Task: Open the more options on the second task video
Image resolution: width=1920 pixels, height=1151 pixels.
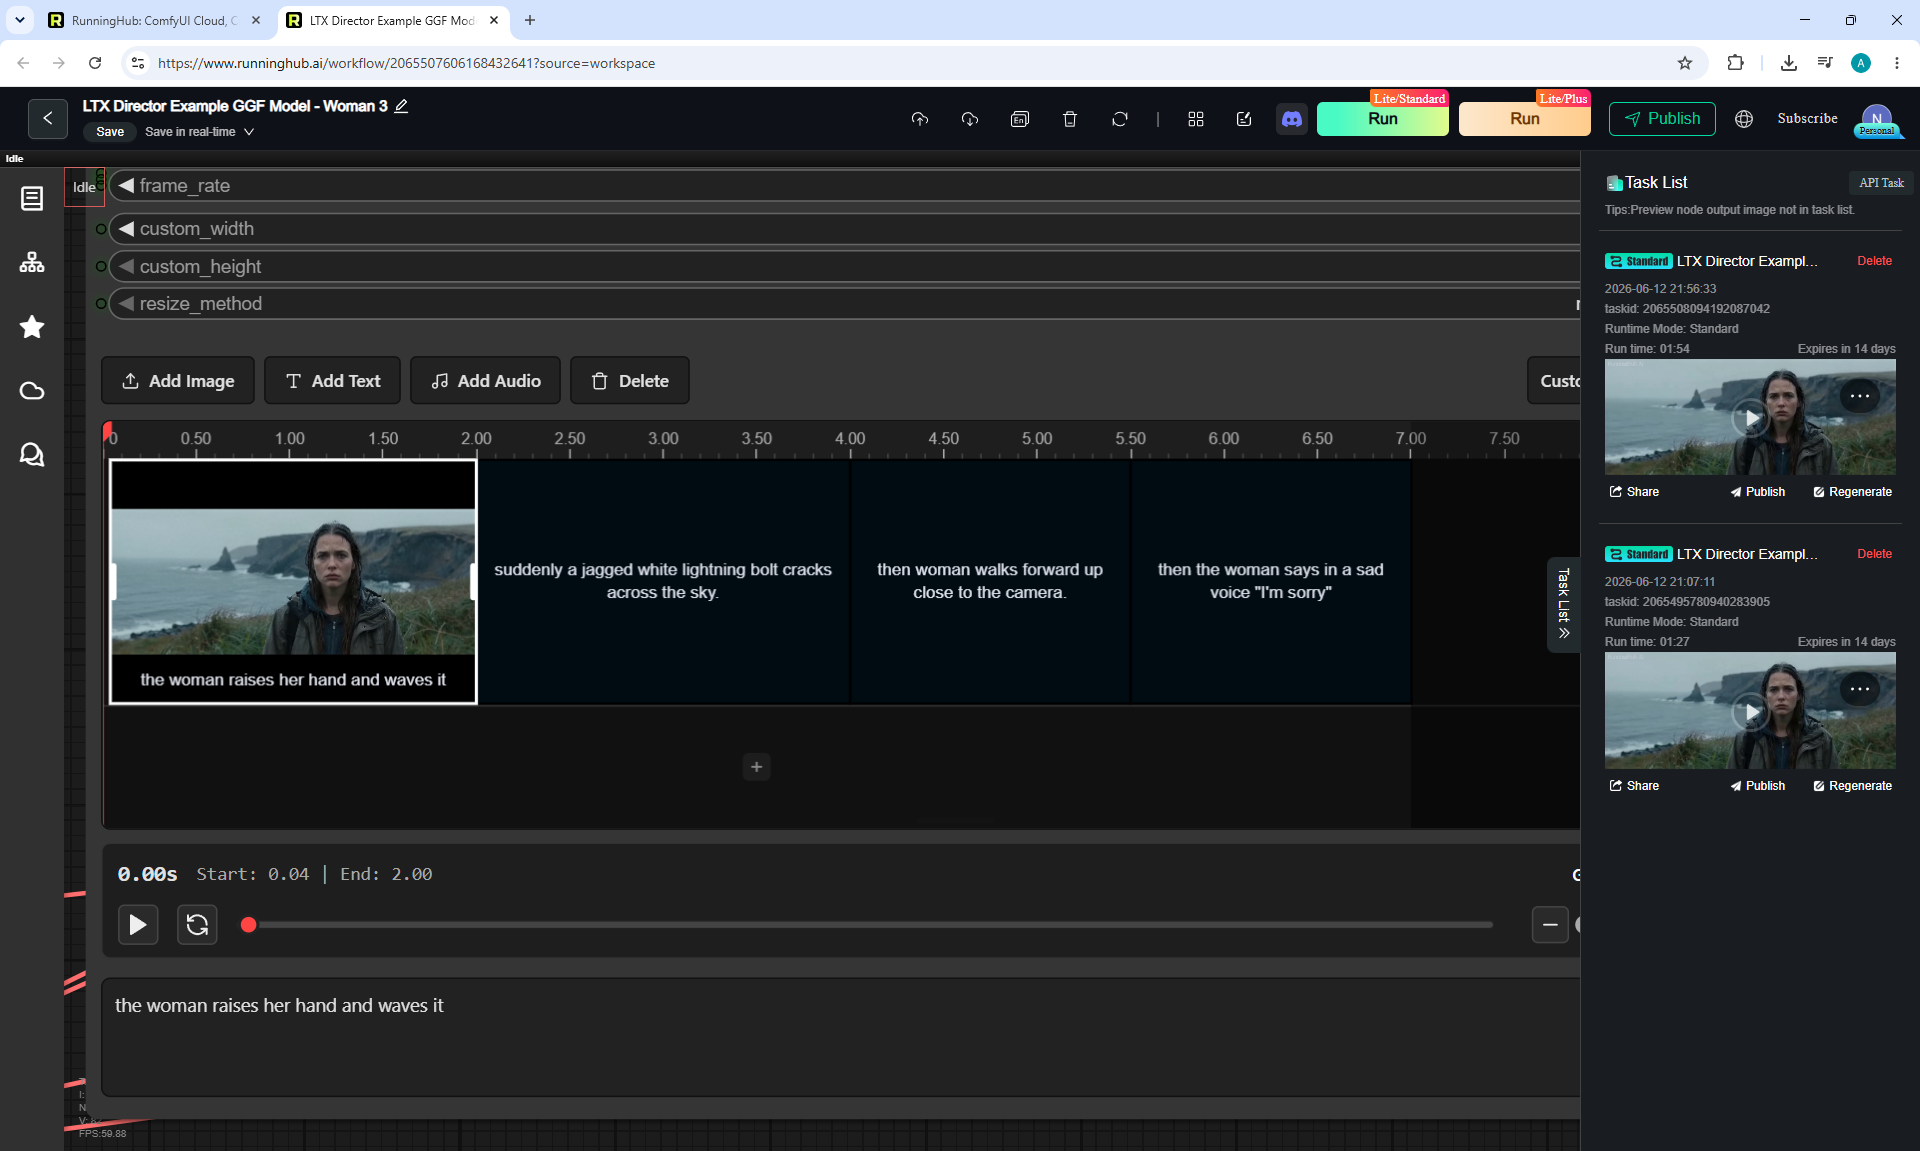Action: point(1860,689)
